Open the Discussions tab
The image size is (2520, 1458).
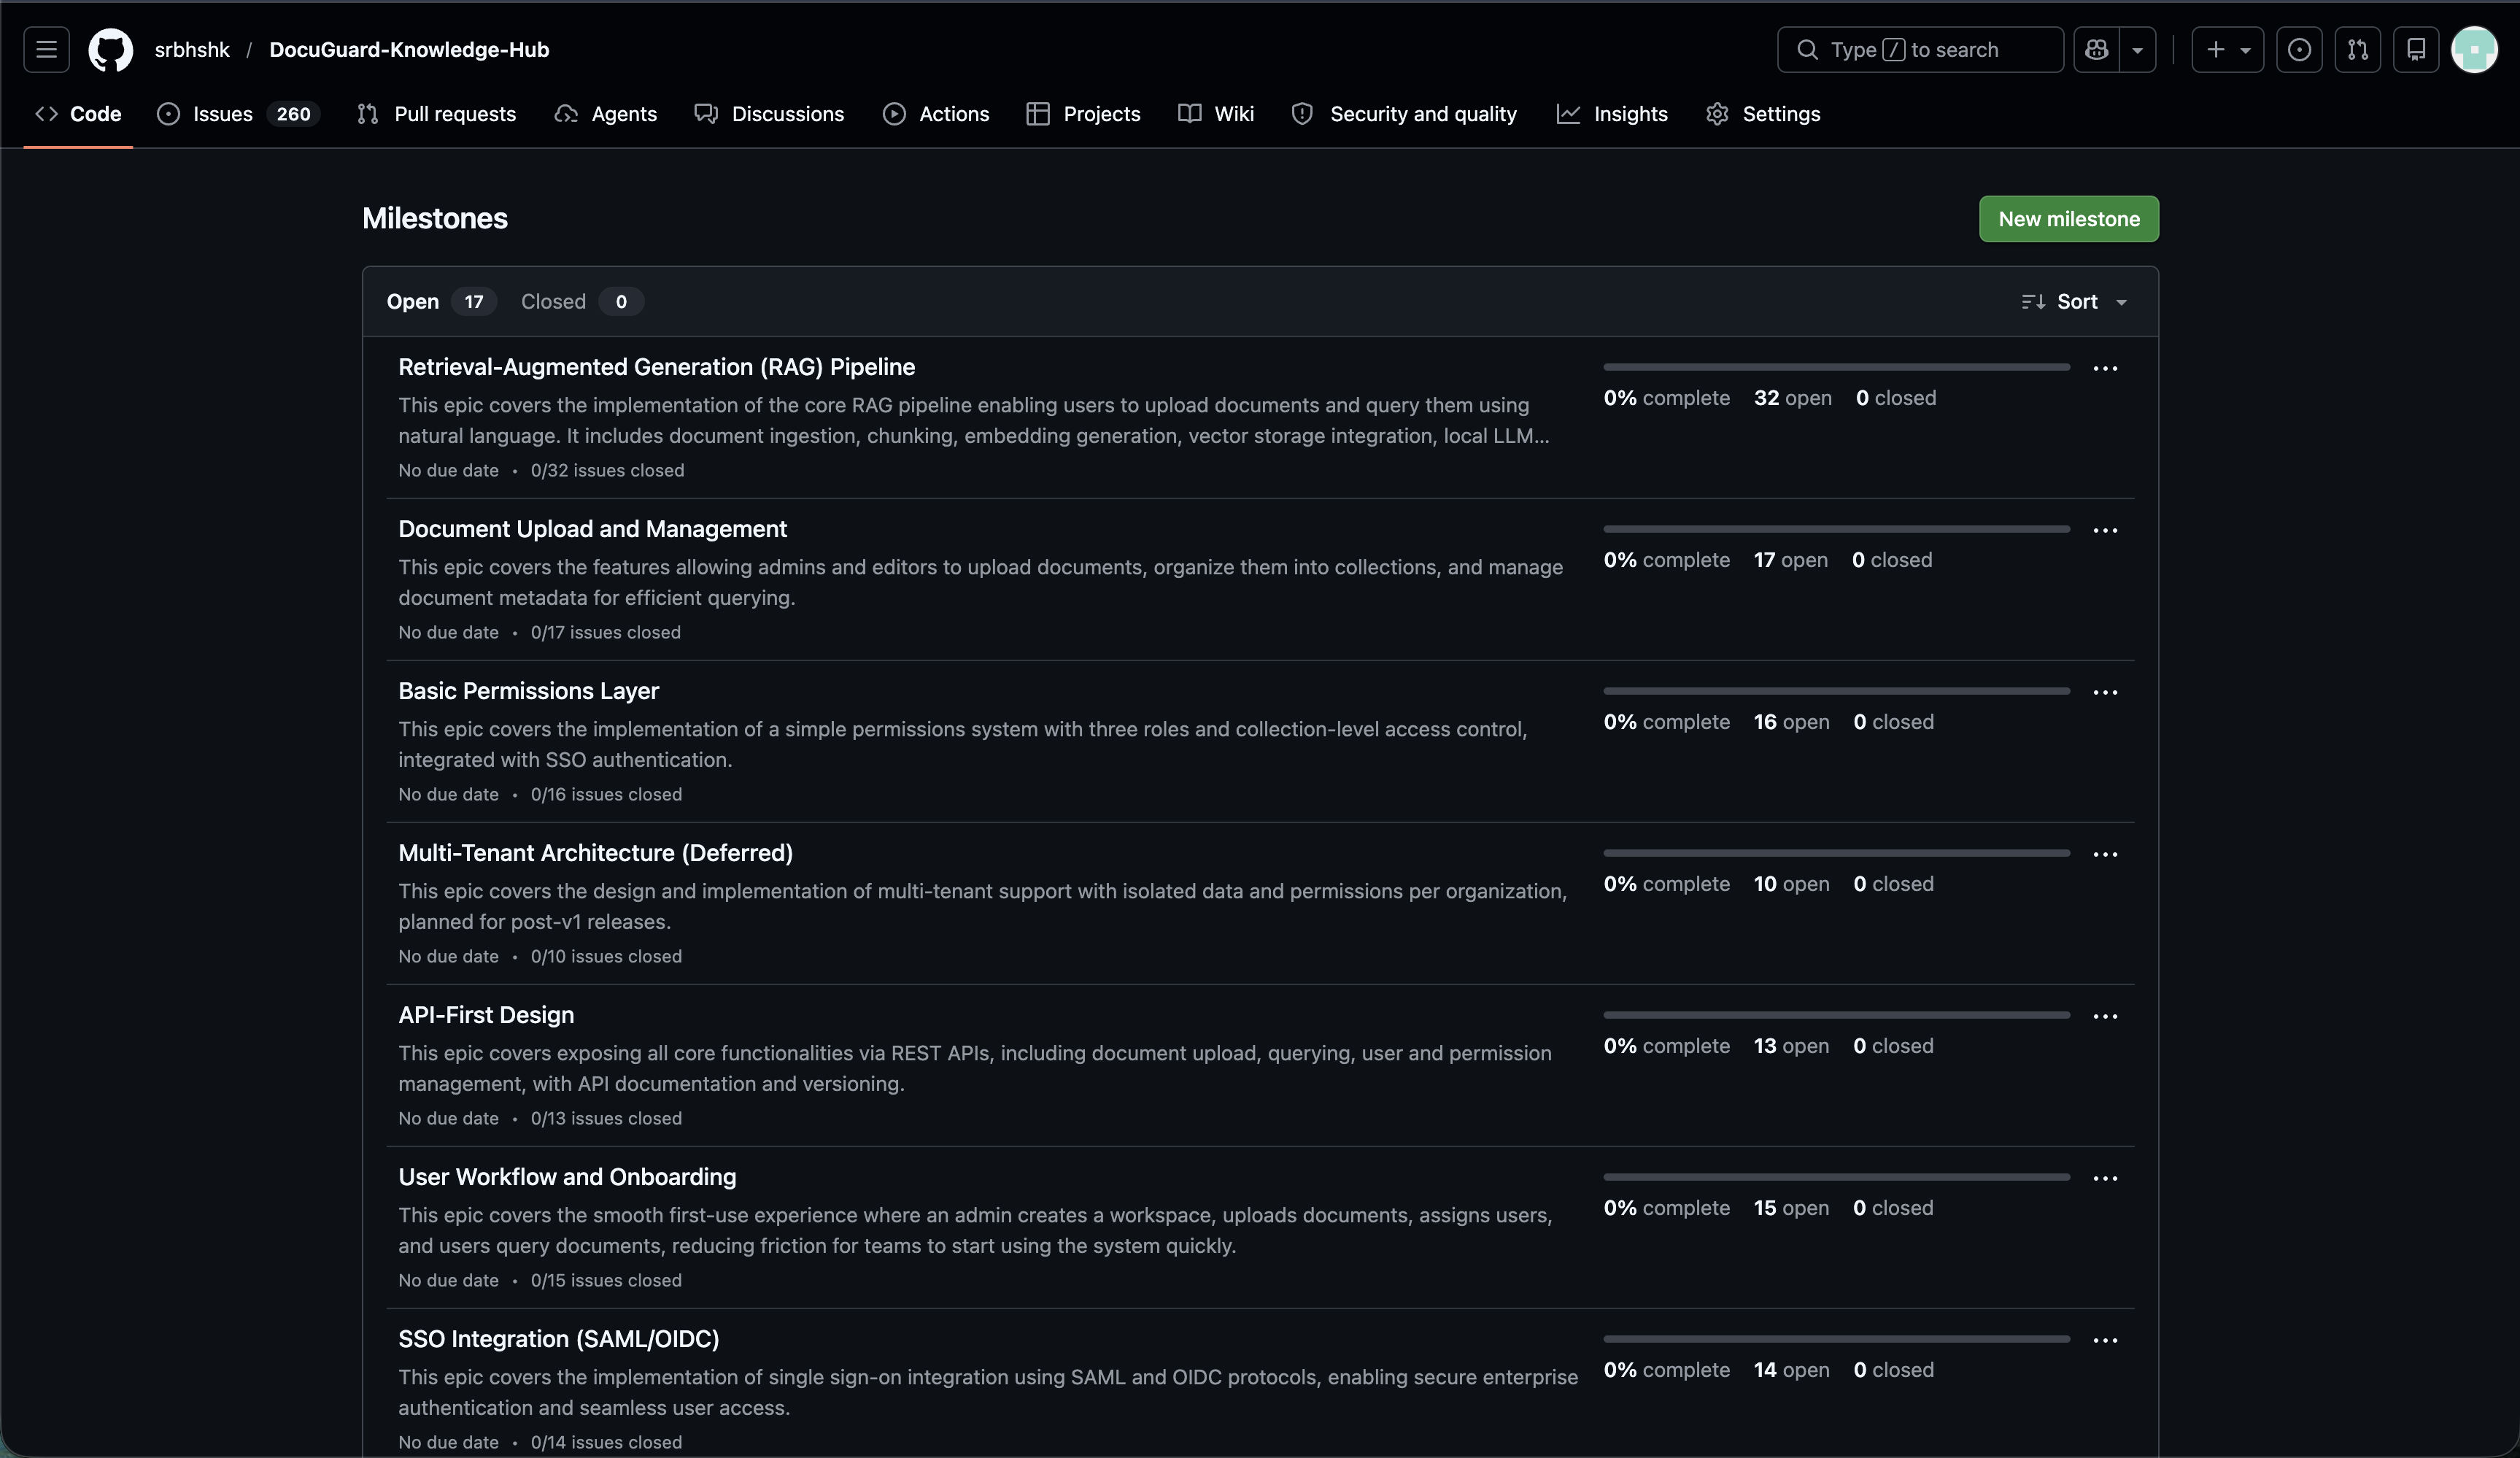769,114
